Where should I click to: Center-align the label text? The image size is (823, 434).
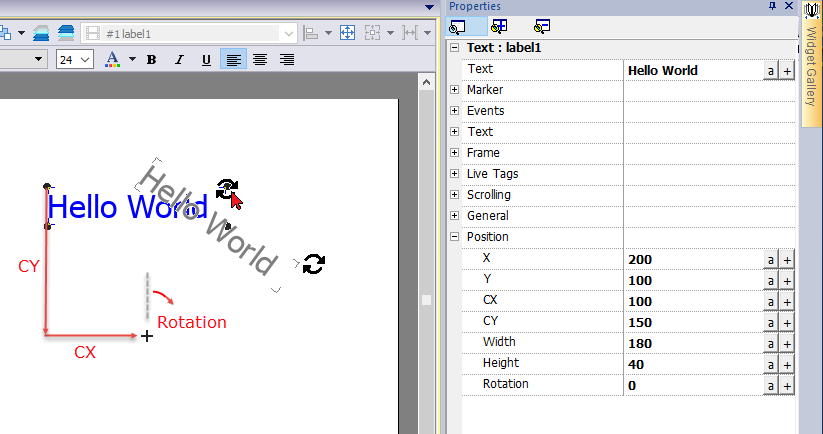(260, 60)
